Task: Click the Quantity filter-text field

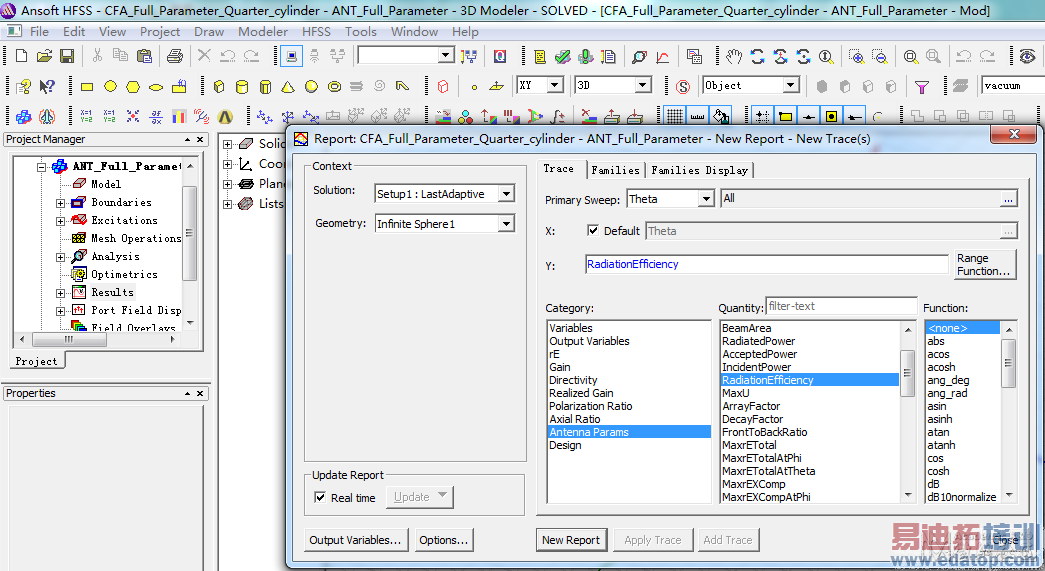Action: tap(841, 306)
